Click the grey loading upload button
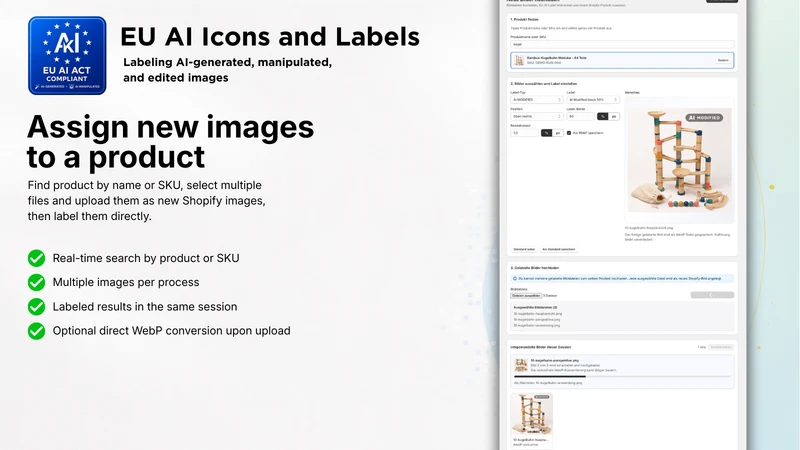Image resolution: width=800 pixels, height=450 pixels. (x=712, y=295)
